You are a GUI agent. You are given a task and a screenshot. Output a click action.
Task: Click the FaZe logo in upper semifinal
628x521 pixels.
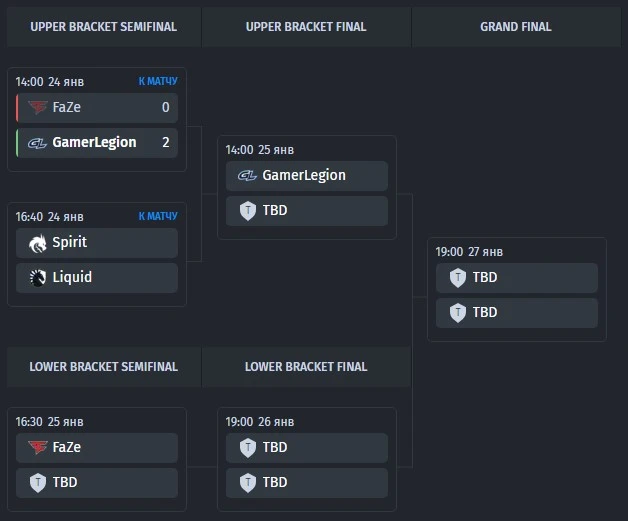point(38,107)
